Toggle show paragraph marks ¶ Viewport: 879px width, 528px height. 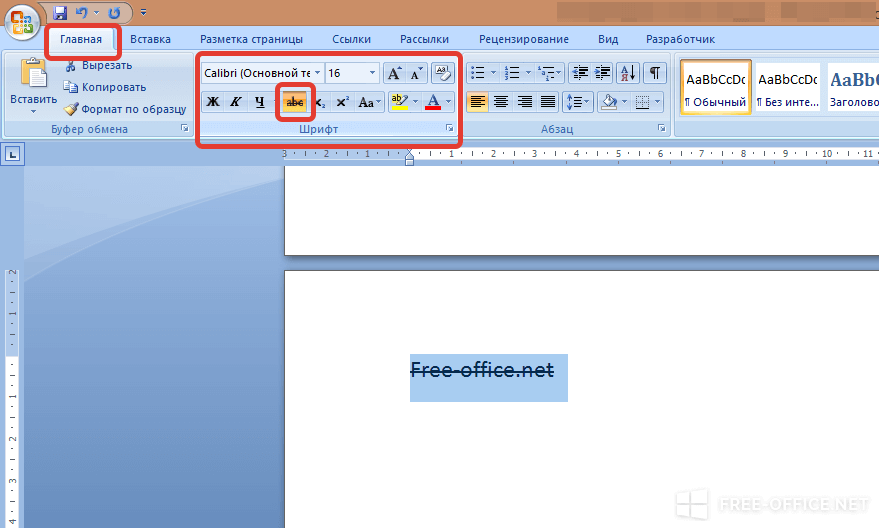click(655, 73)
